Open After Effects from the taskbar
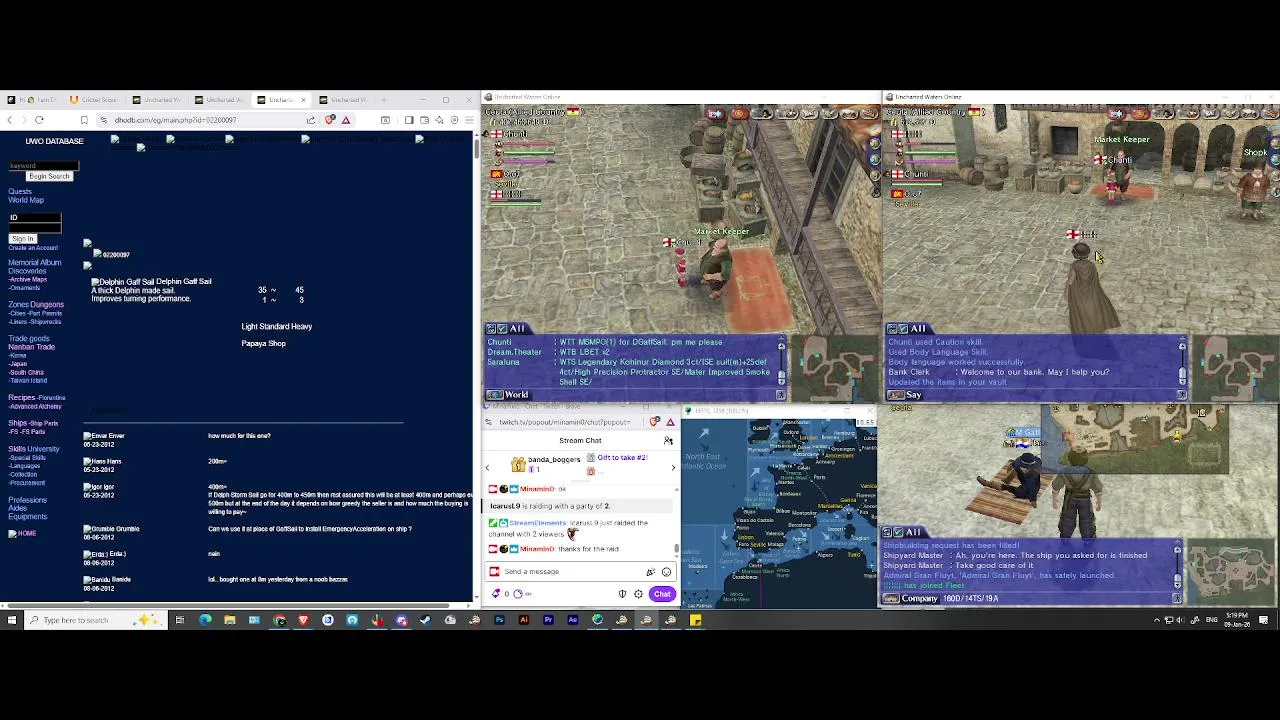 click(x=572, y=620)
